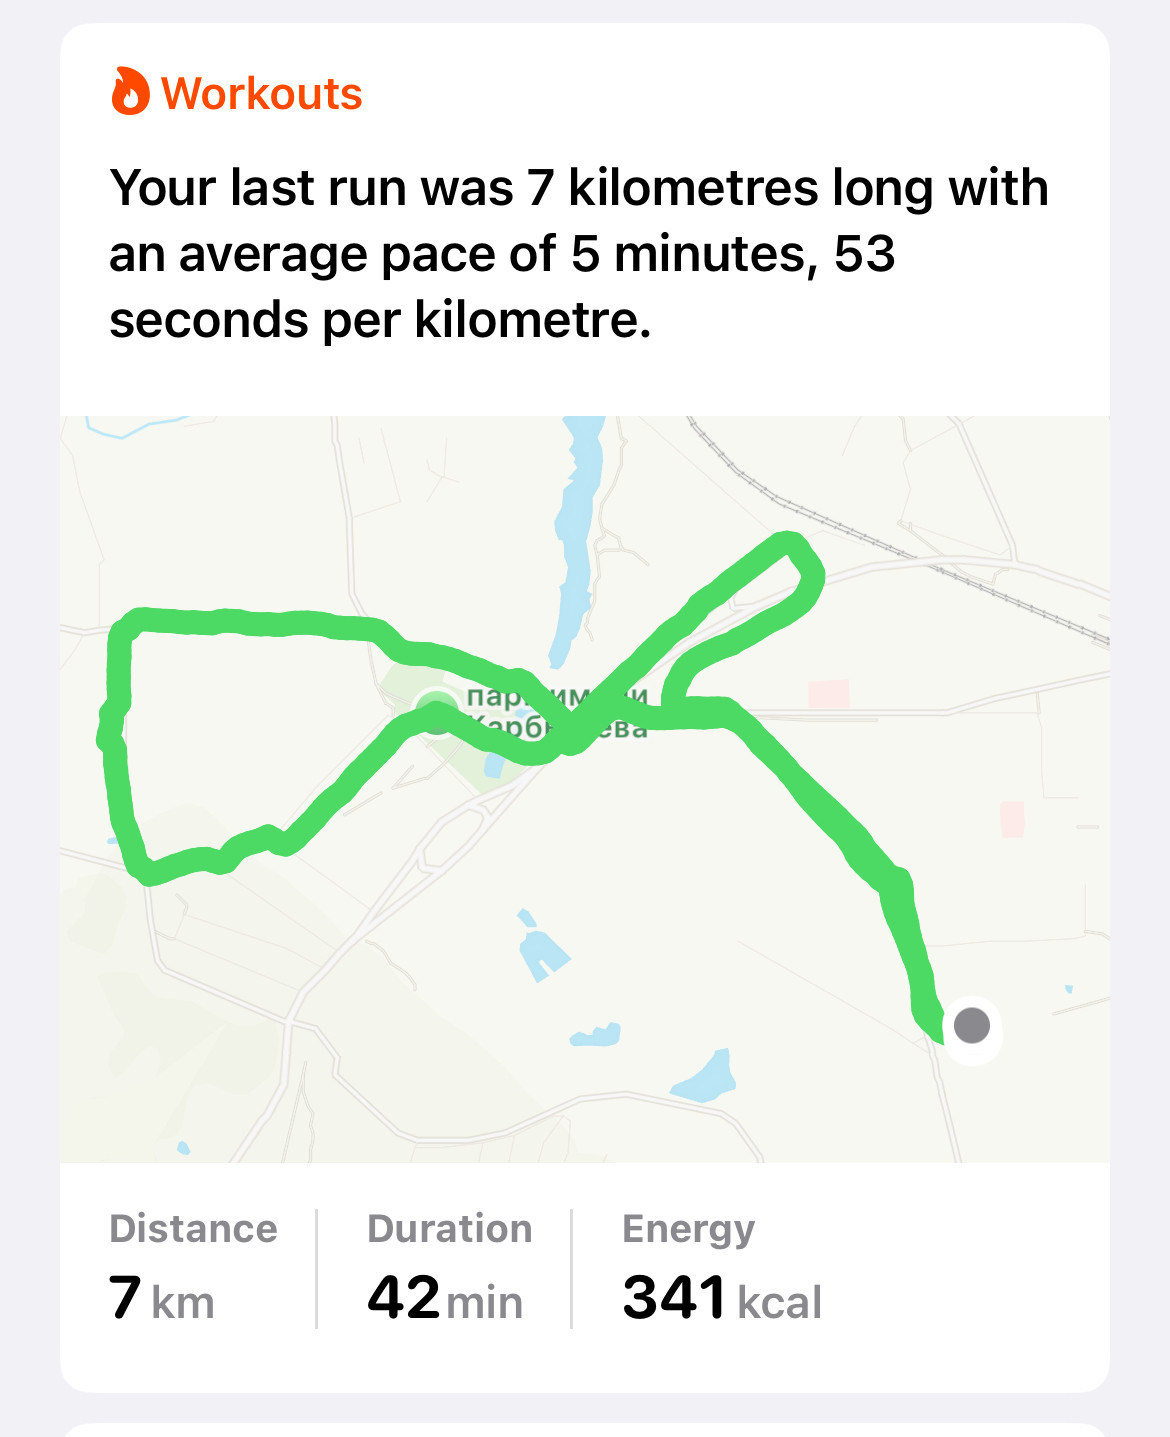Tap the last run summary headline
The height and width of the screenshot is (1437, 1170).
578,254
